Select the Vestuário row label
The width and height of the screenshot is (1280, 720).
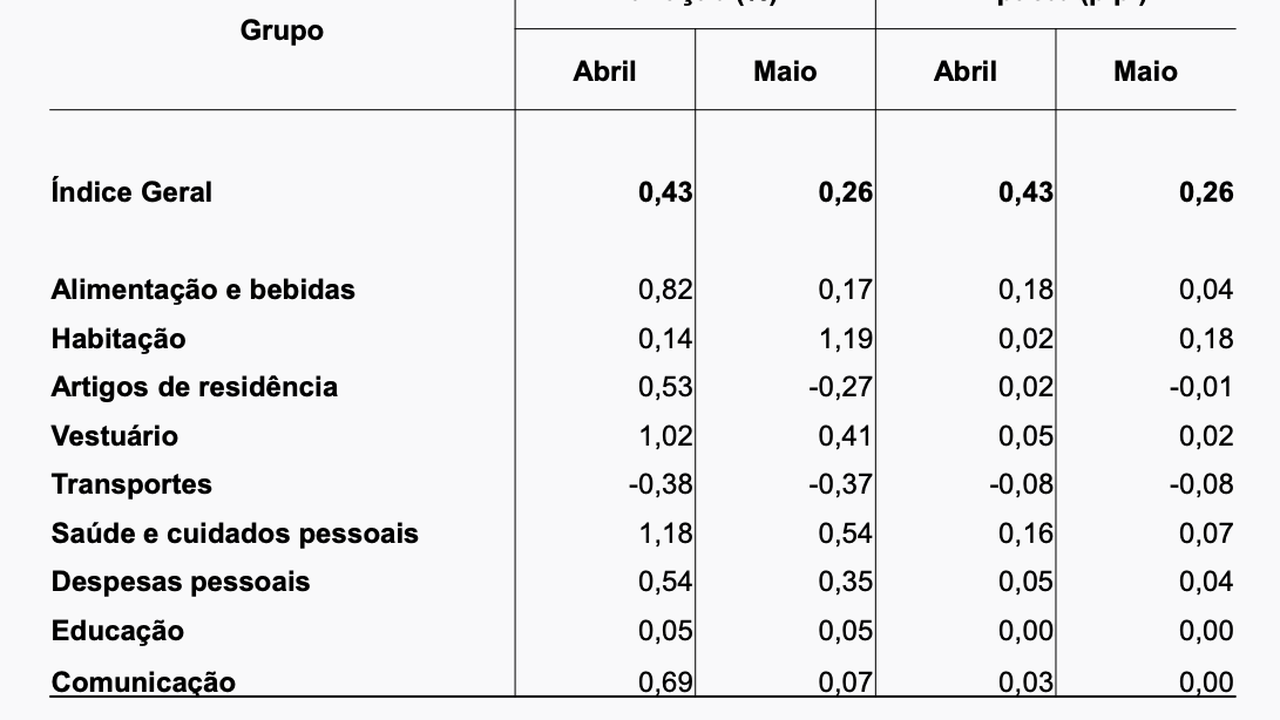tap(114, 436)
